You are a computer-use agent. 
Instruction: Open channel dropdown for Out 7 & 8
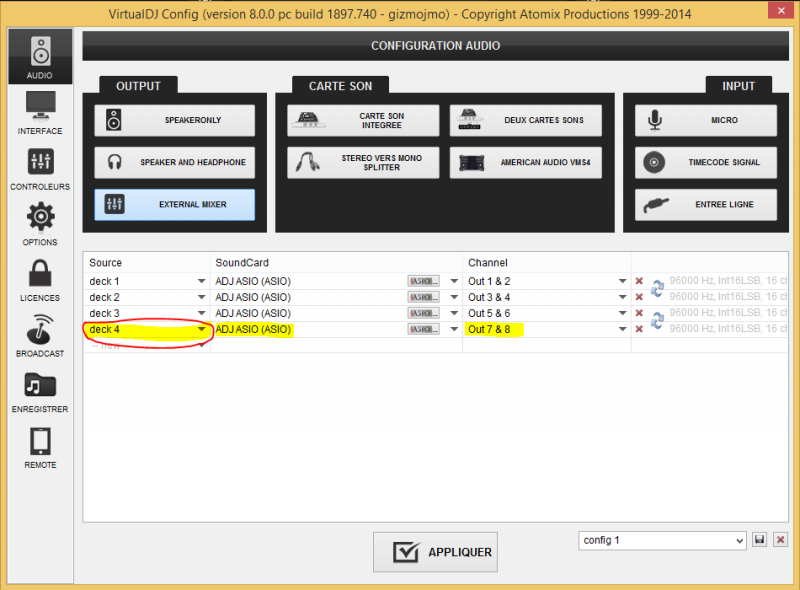[x=622, y=329]
